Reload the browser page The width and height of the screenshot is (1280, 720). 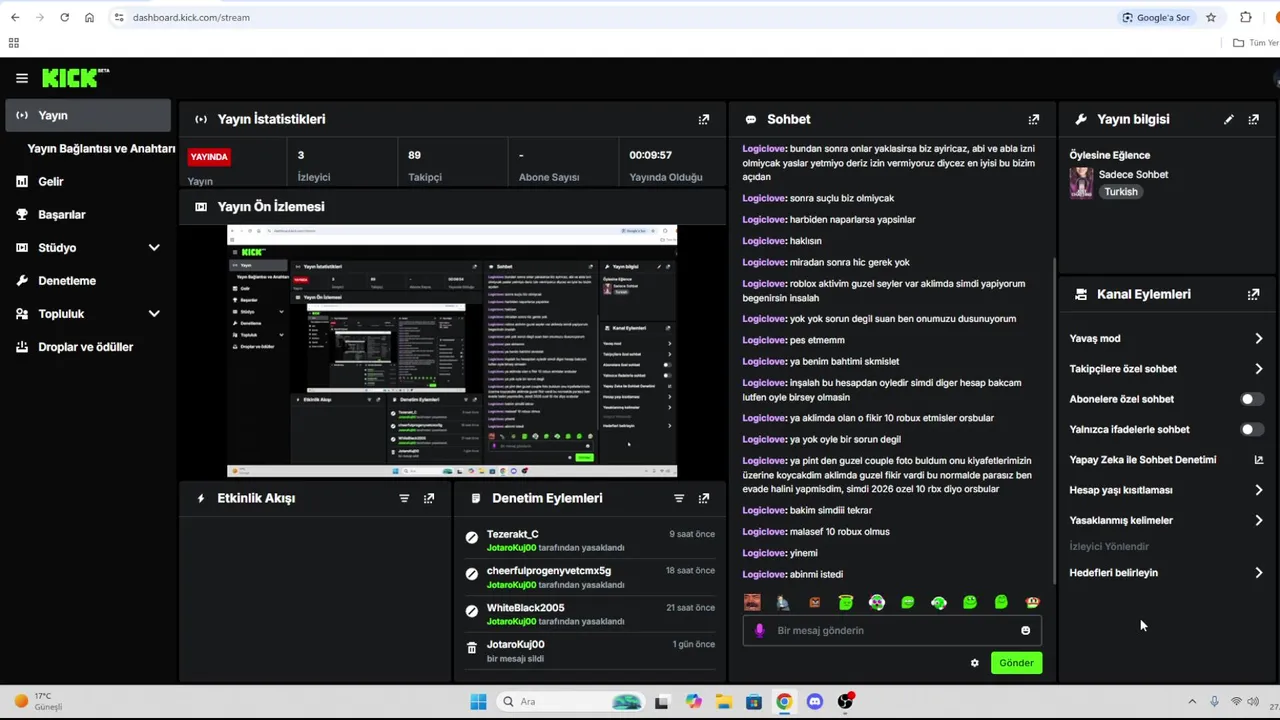click(64, 17)
